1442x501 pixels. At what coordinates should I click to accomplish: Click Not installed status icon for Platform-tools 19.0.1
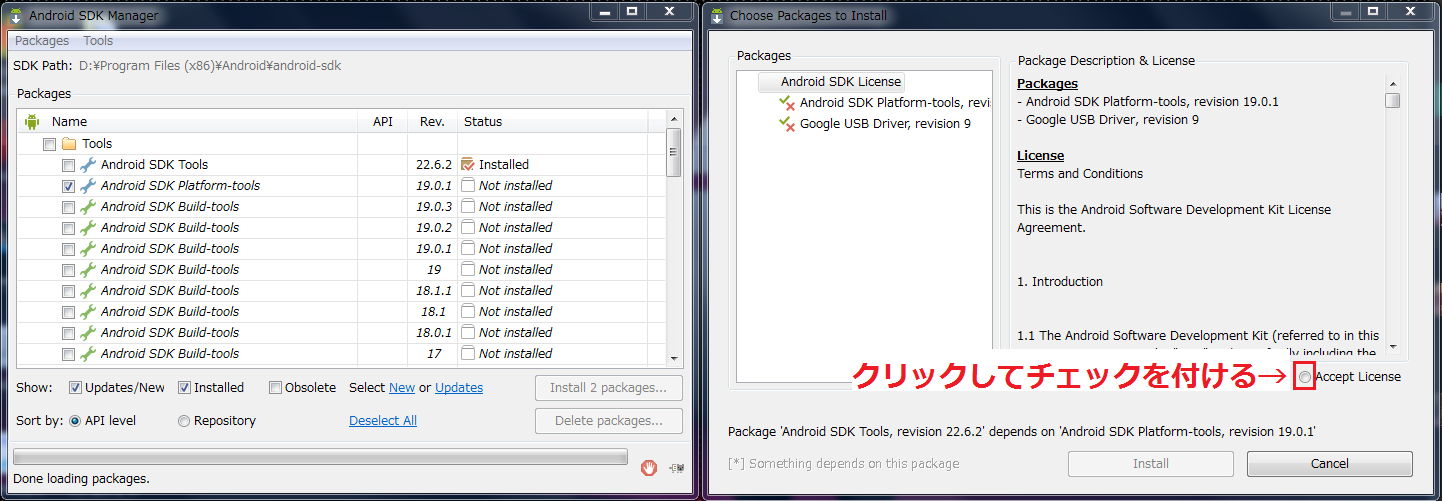tap(467, 186)
